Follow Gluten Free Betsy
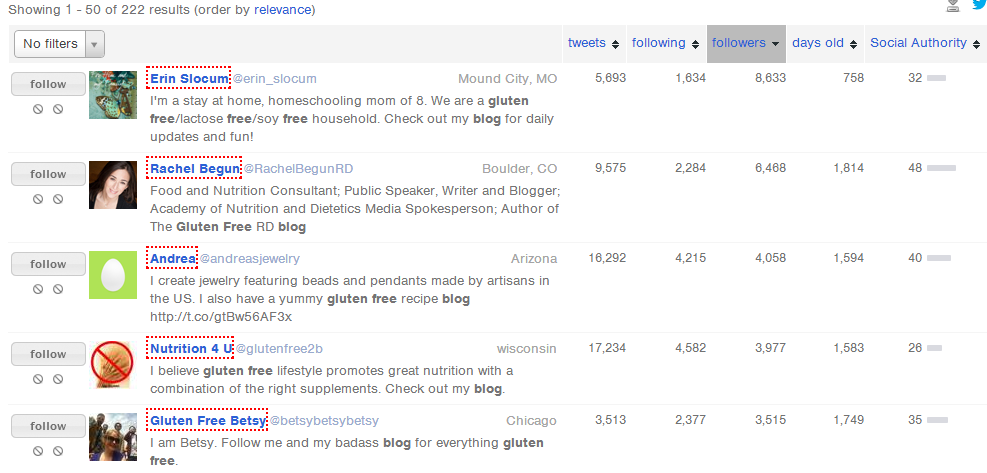The image size is (987, 473). [x=48, y=426]
